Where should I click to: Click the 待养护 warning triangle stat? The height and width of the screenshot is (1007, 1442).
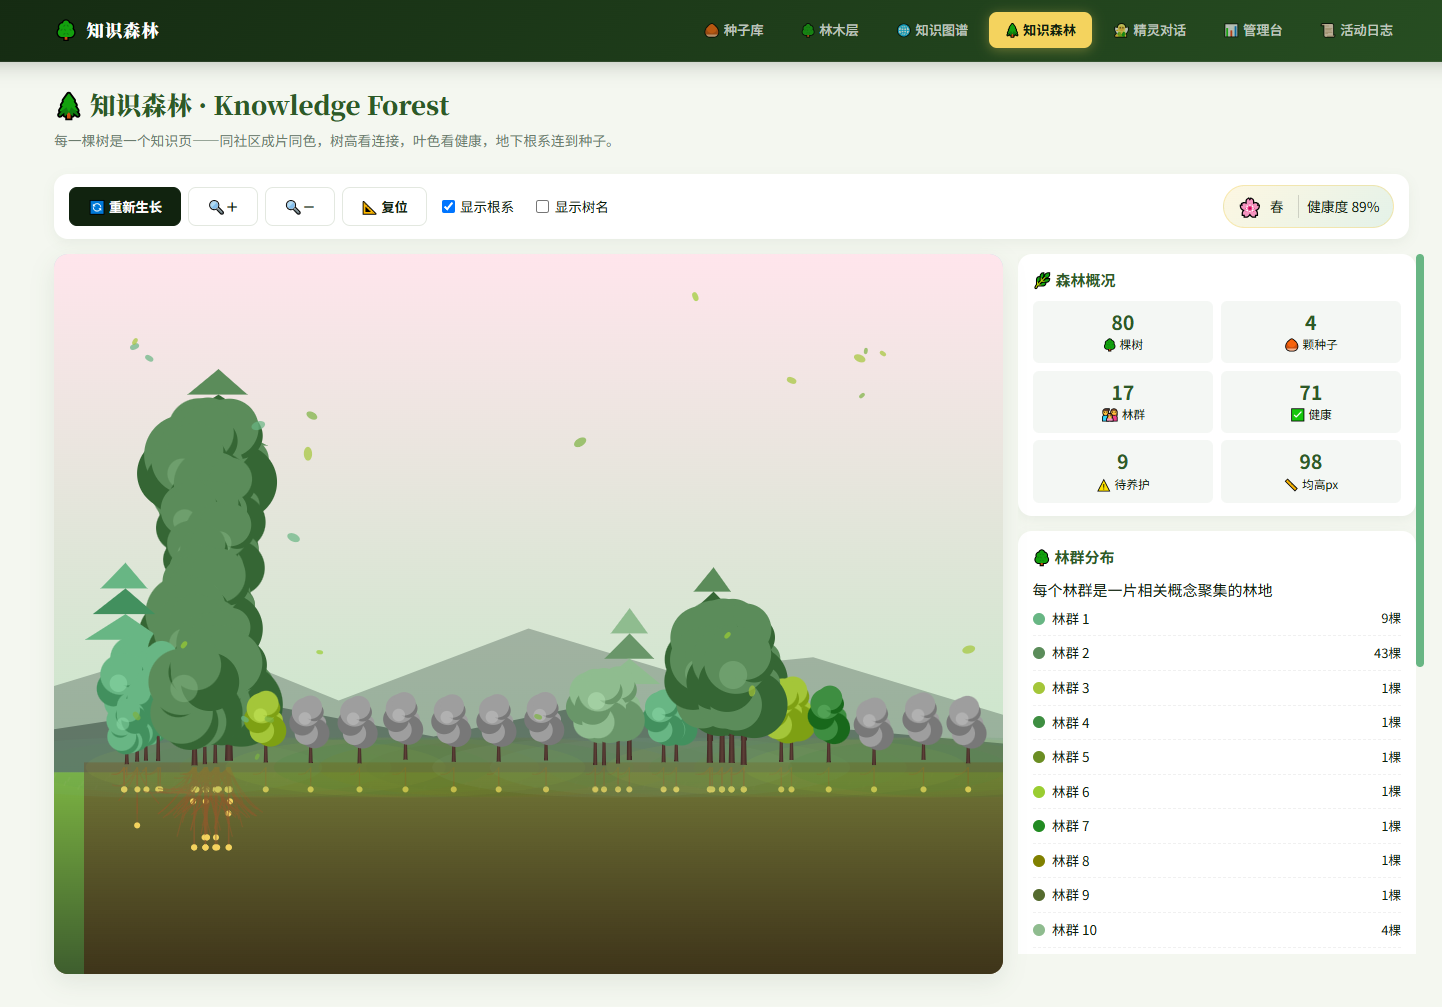tap(1123, 471)
